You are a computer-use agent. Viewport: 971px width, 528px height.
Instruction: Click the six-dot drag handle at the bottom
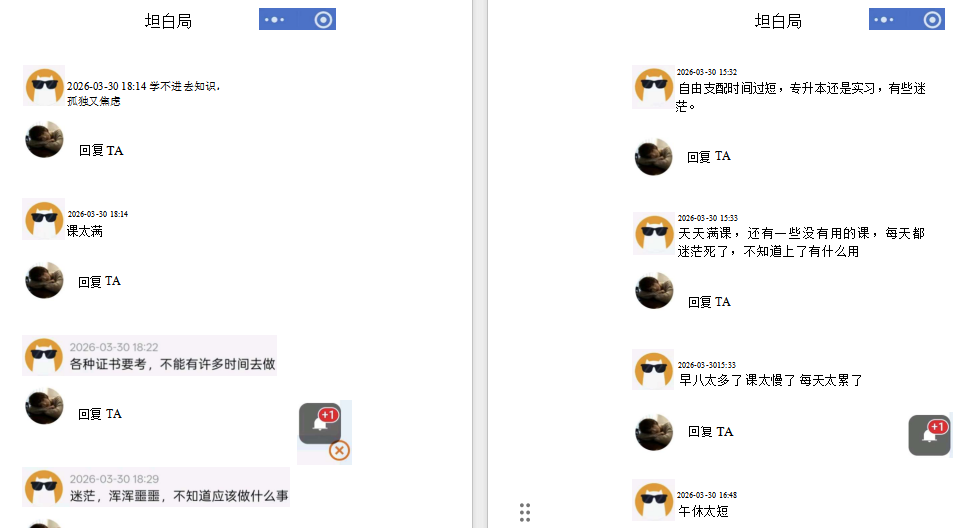pos(525,512)
